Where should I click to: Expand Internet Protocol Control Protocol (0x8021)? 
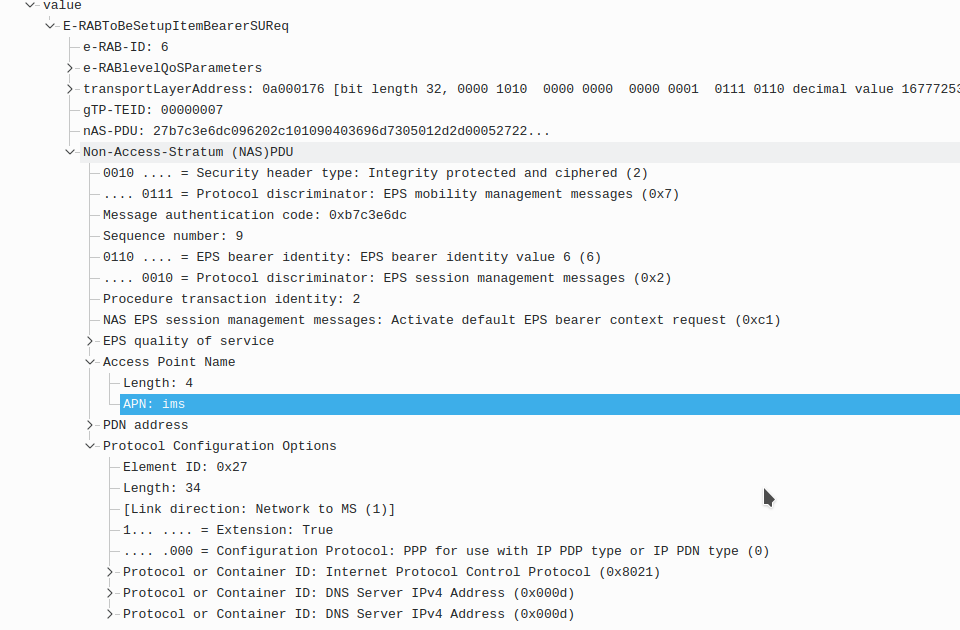tap(109, 571)
